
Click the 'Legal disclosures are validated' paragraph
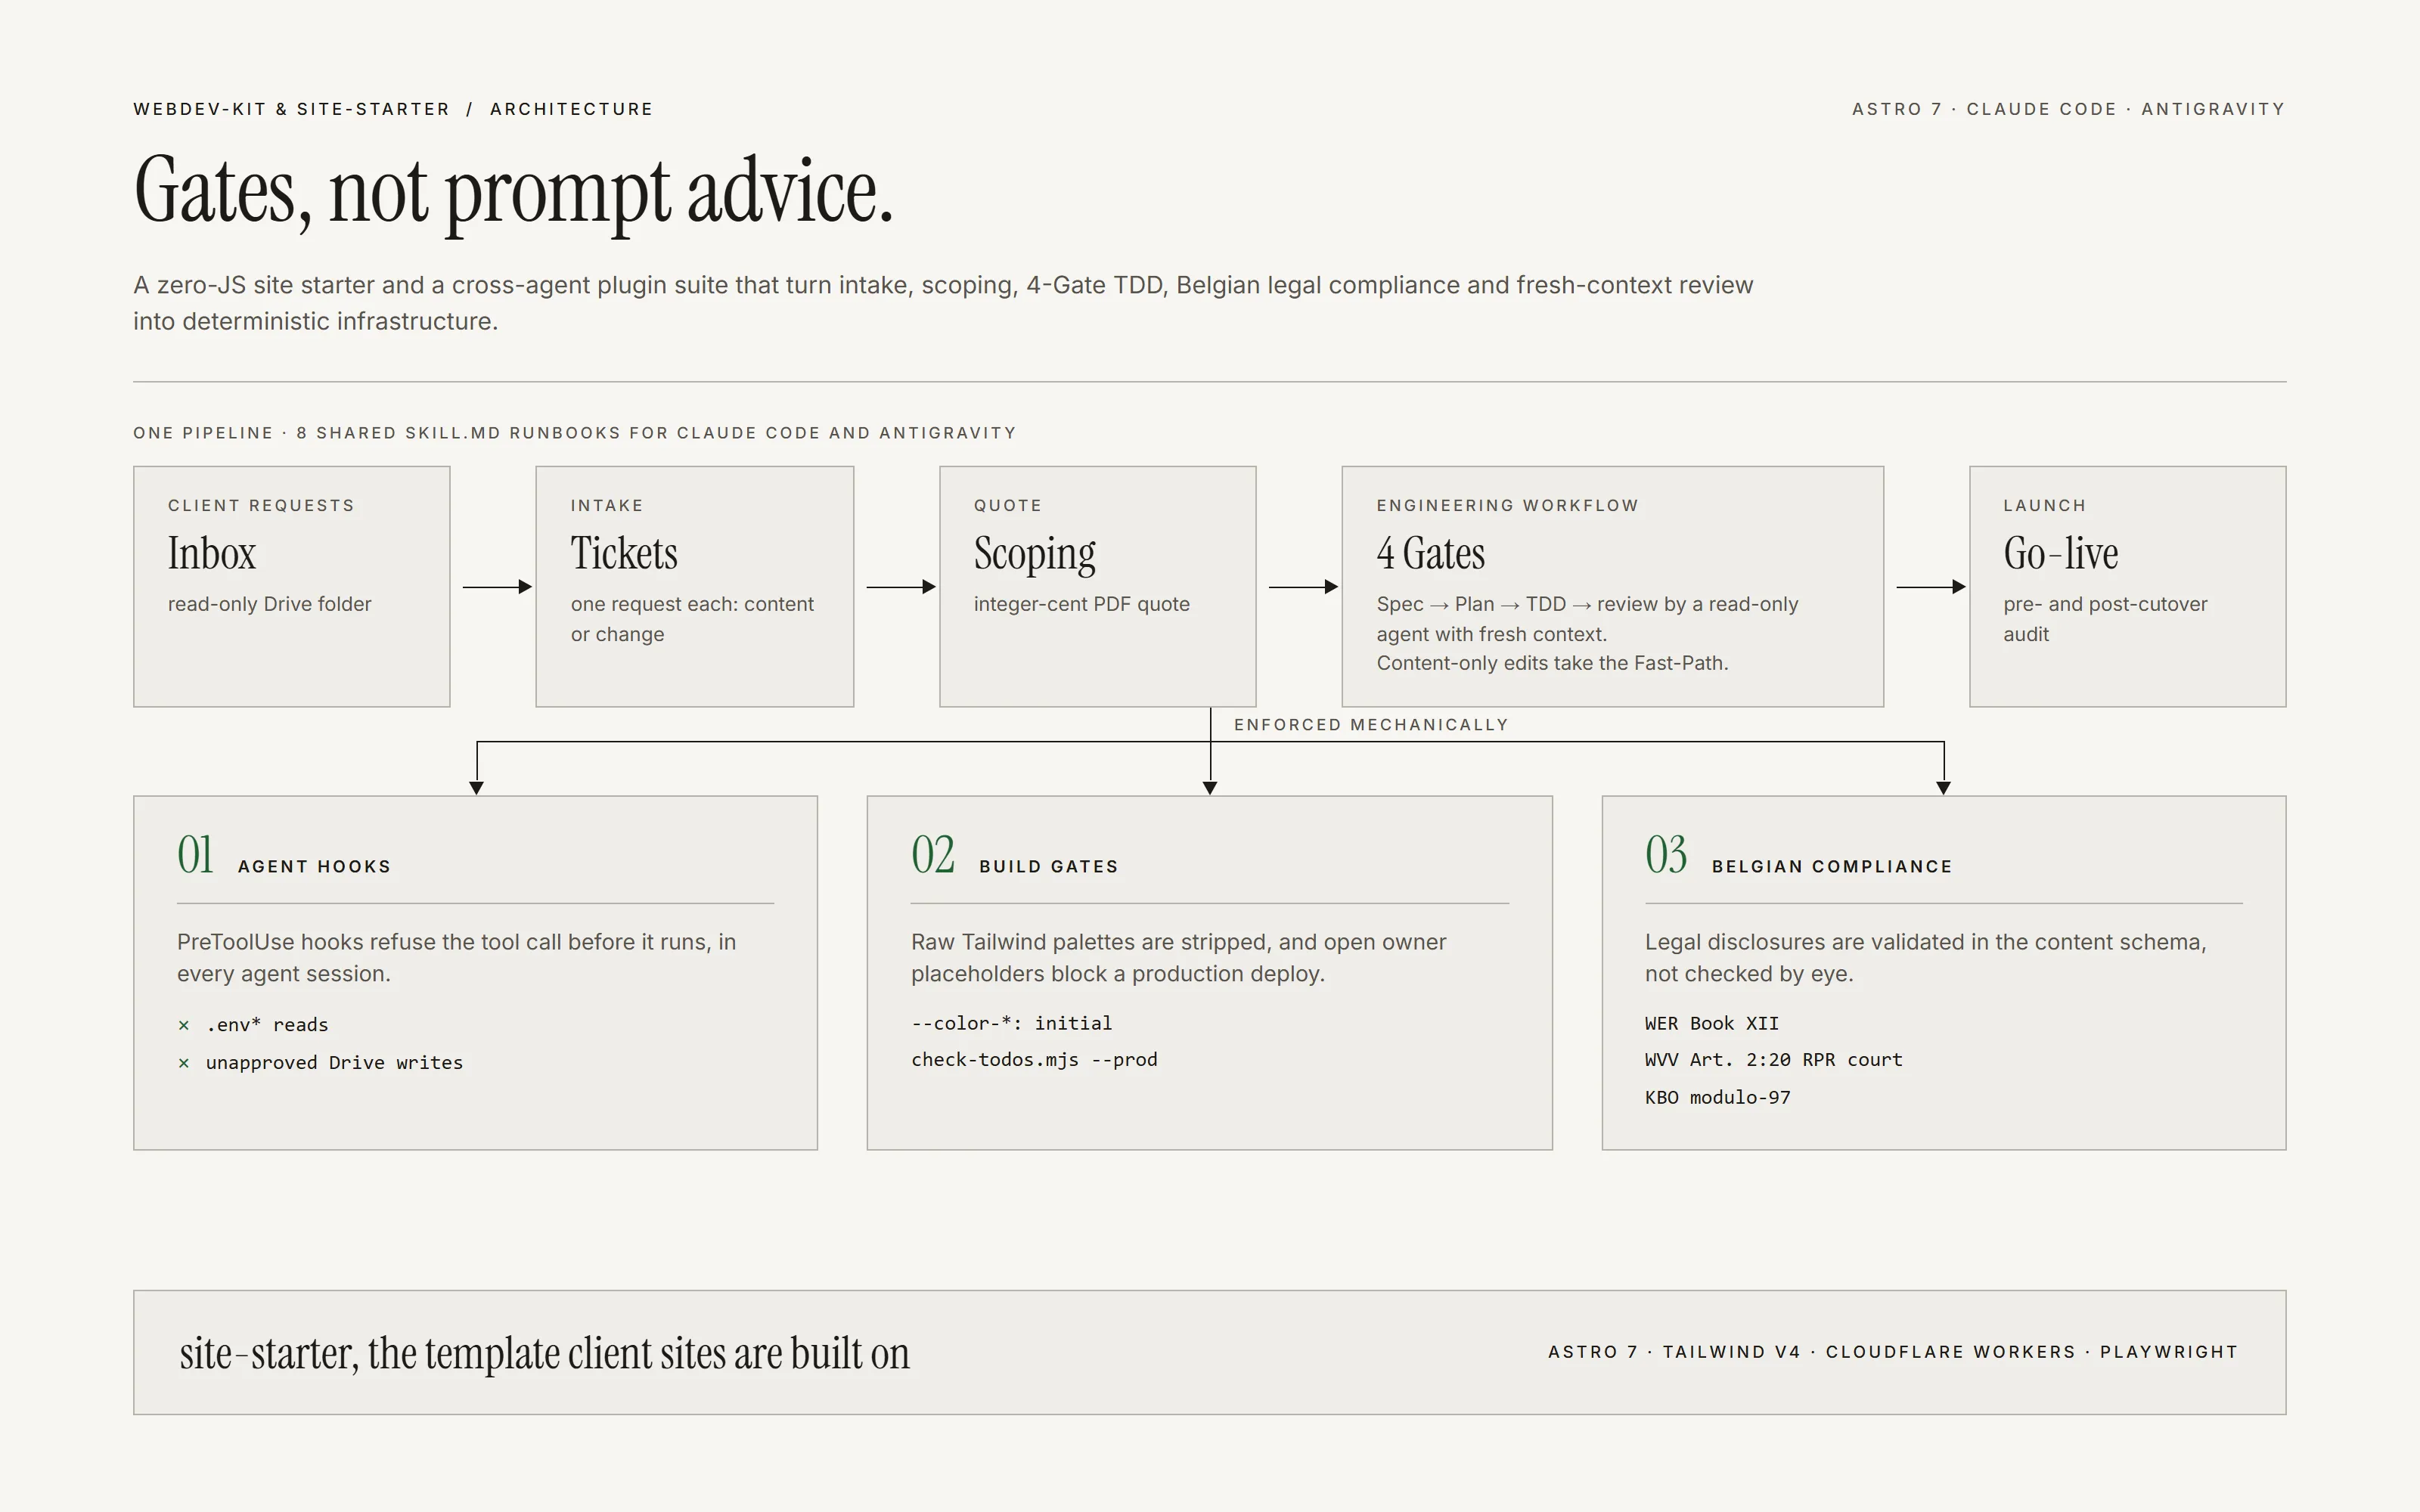click(x=1925, y=958)
